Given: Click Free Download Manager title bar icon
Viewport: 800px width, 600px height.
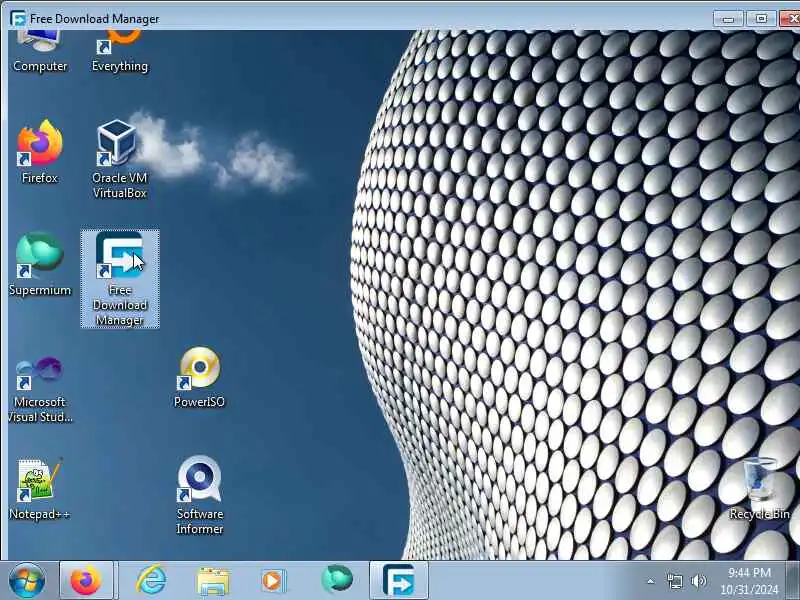Looking at the screenshot, I should tap(18, 19).
